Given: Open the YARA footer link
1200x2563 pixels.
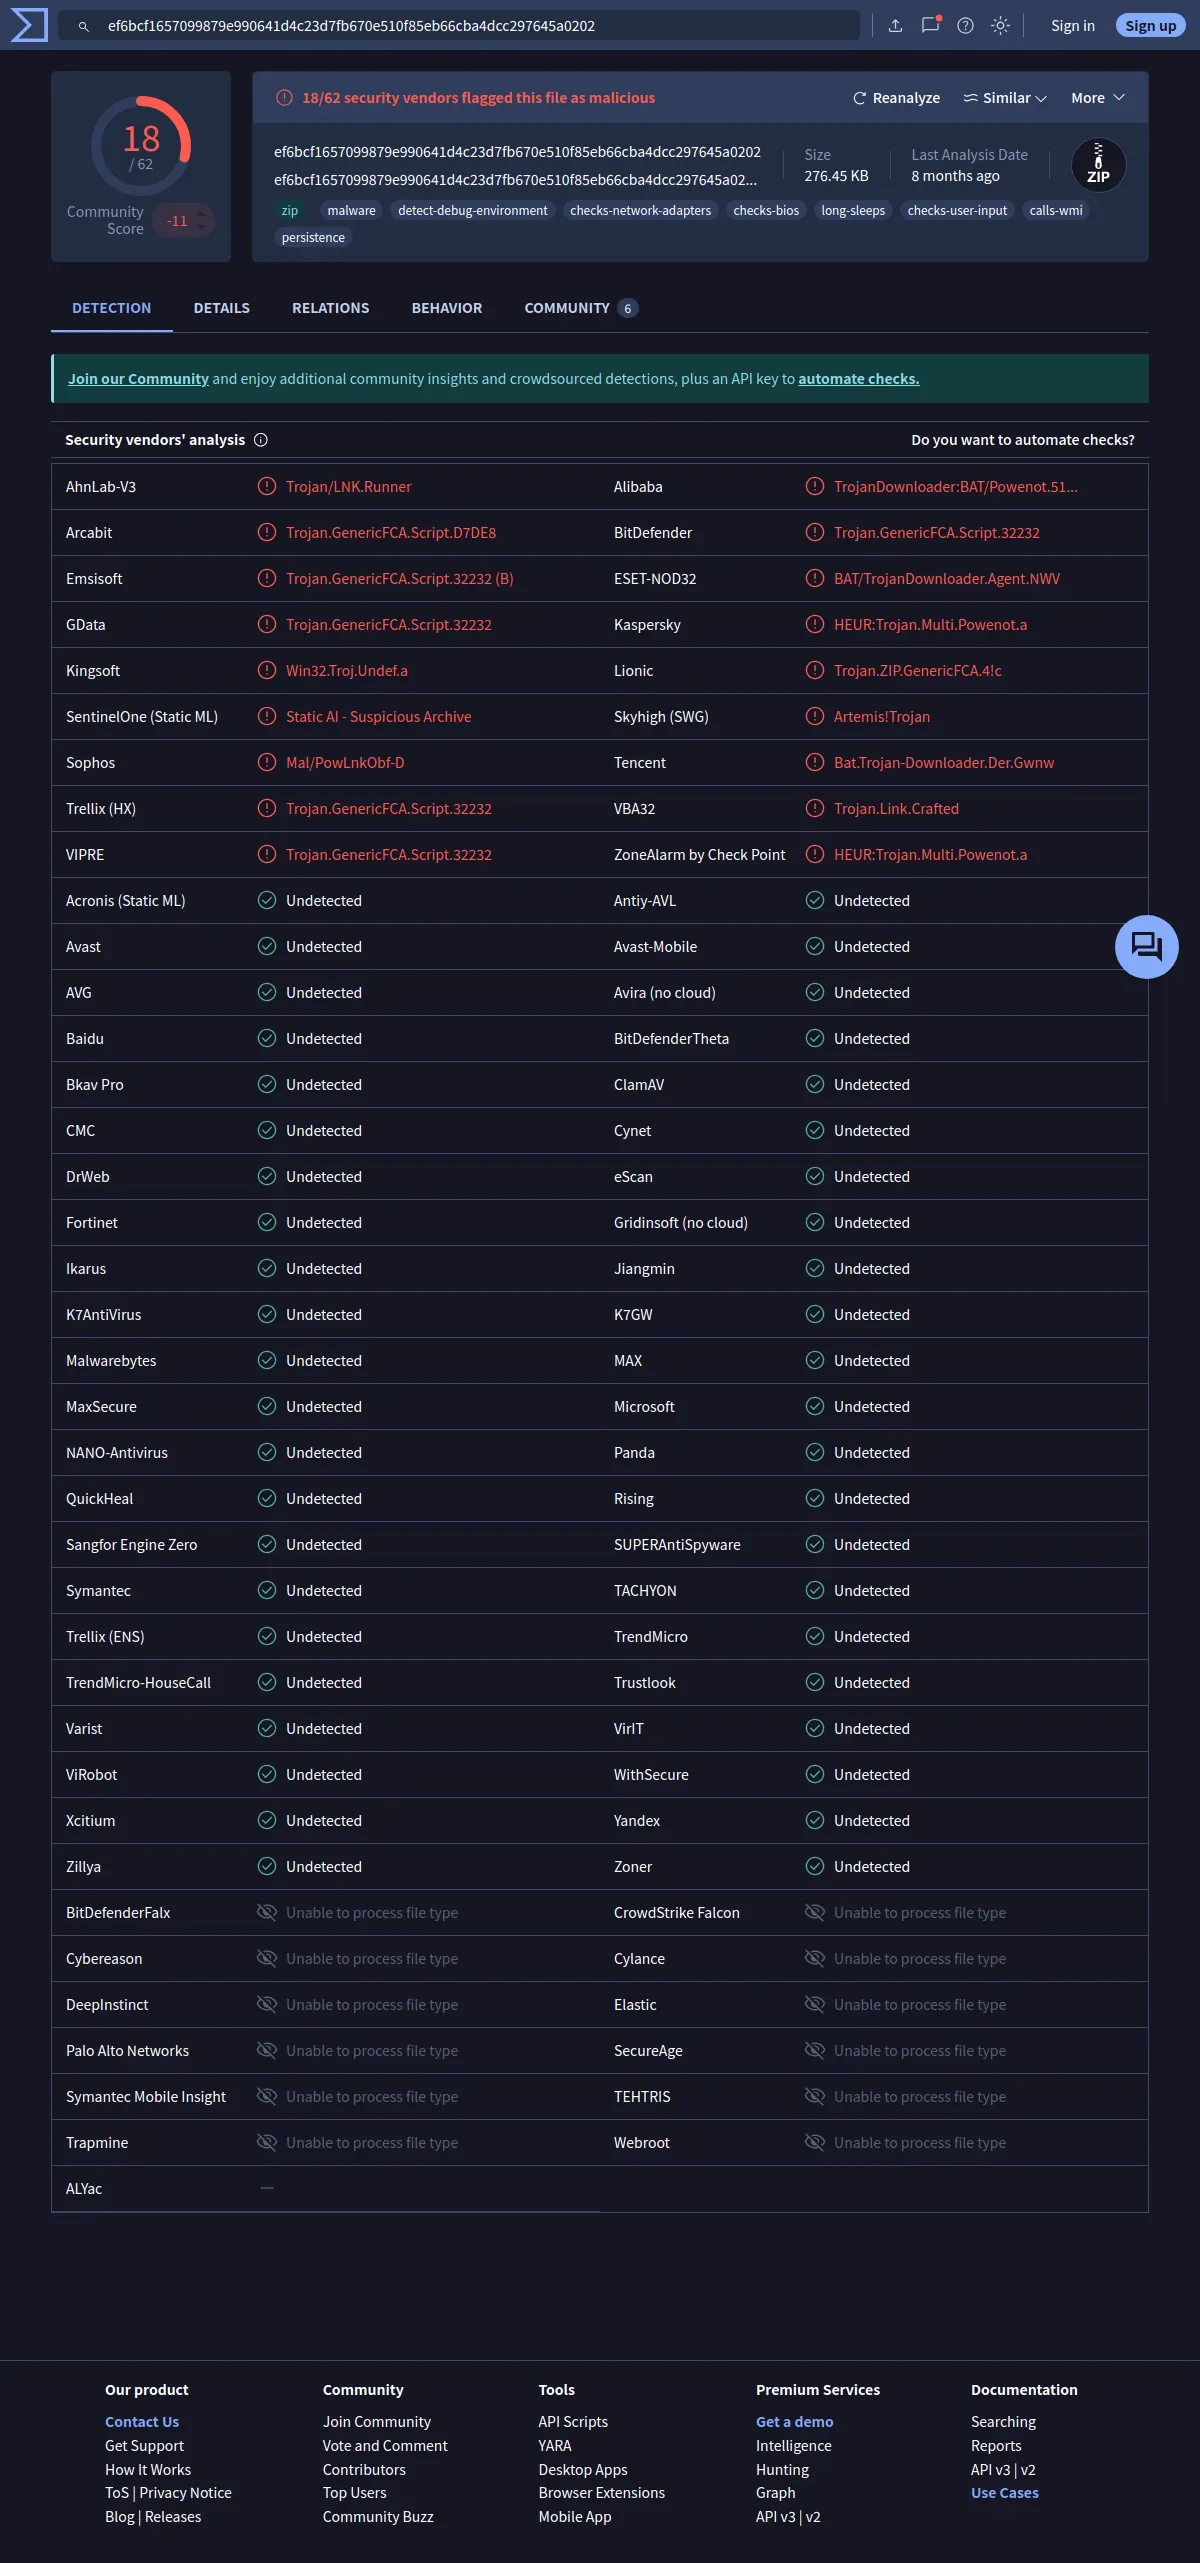Looking at the screenshot, I should 555,2446.
